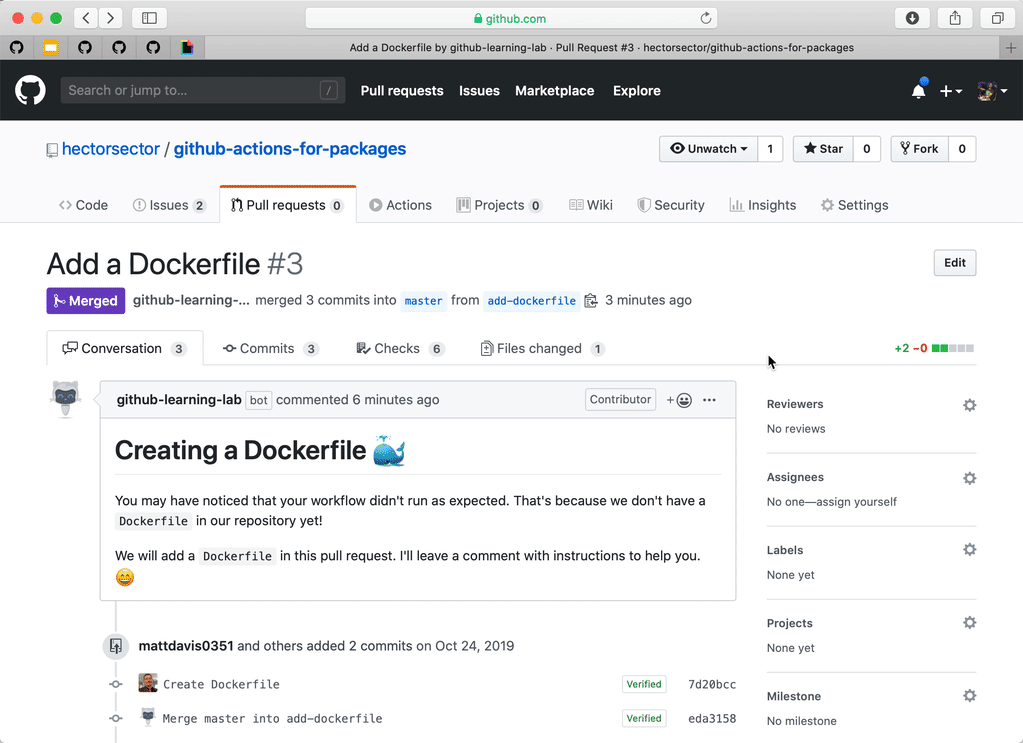
Task: Open the plus create-new menu
Action: tap(951, 91)
